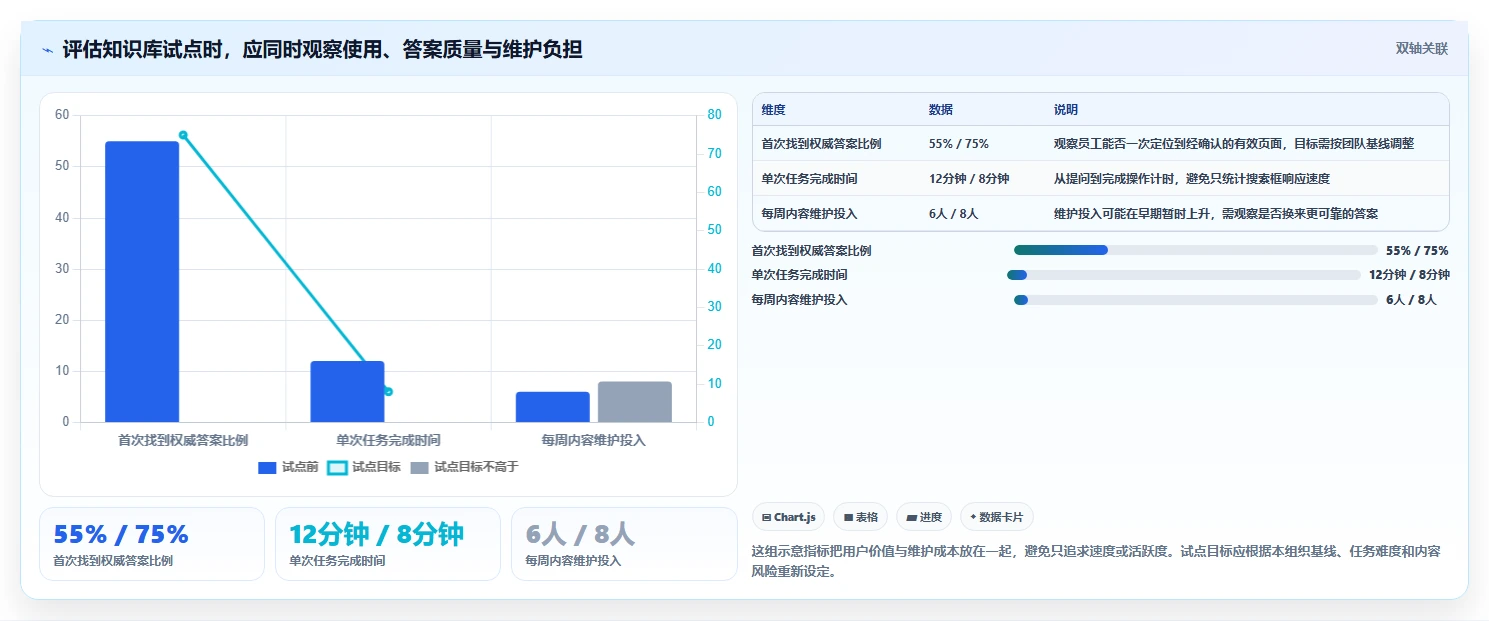Click the cyan line point at 8
Screen dimensions: 1489x621
388,391
